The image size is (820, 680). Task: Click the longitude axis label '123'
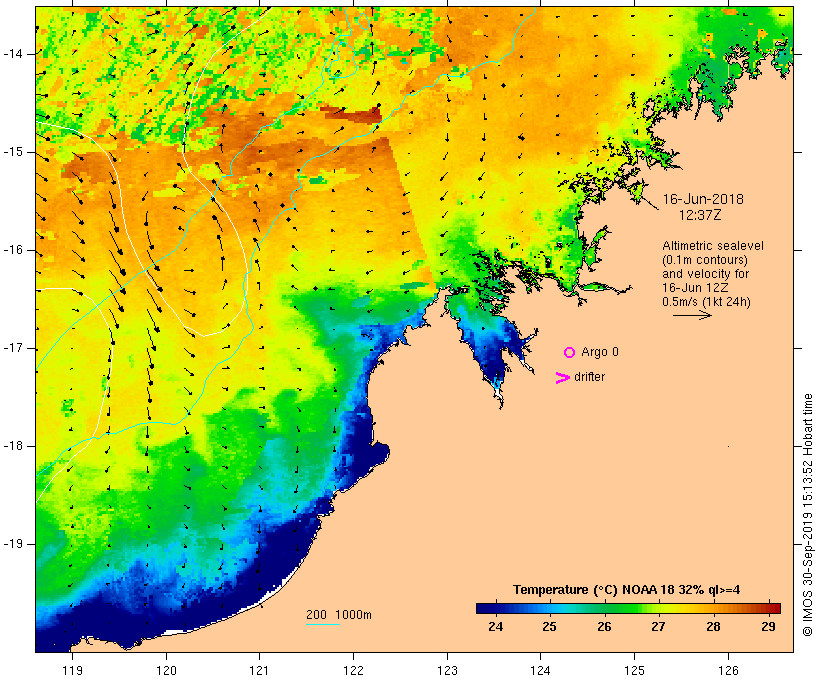(447, 670)
